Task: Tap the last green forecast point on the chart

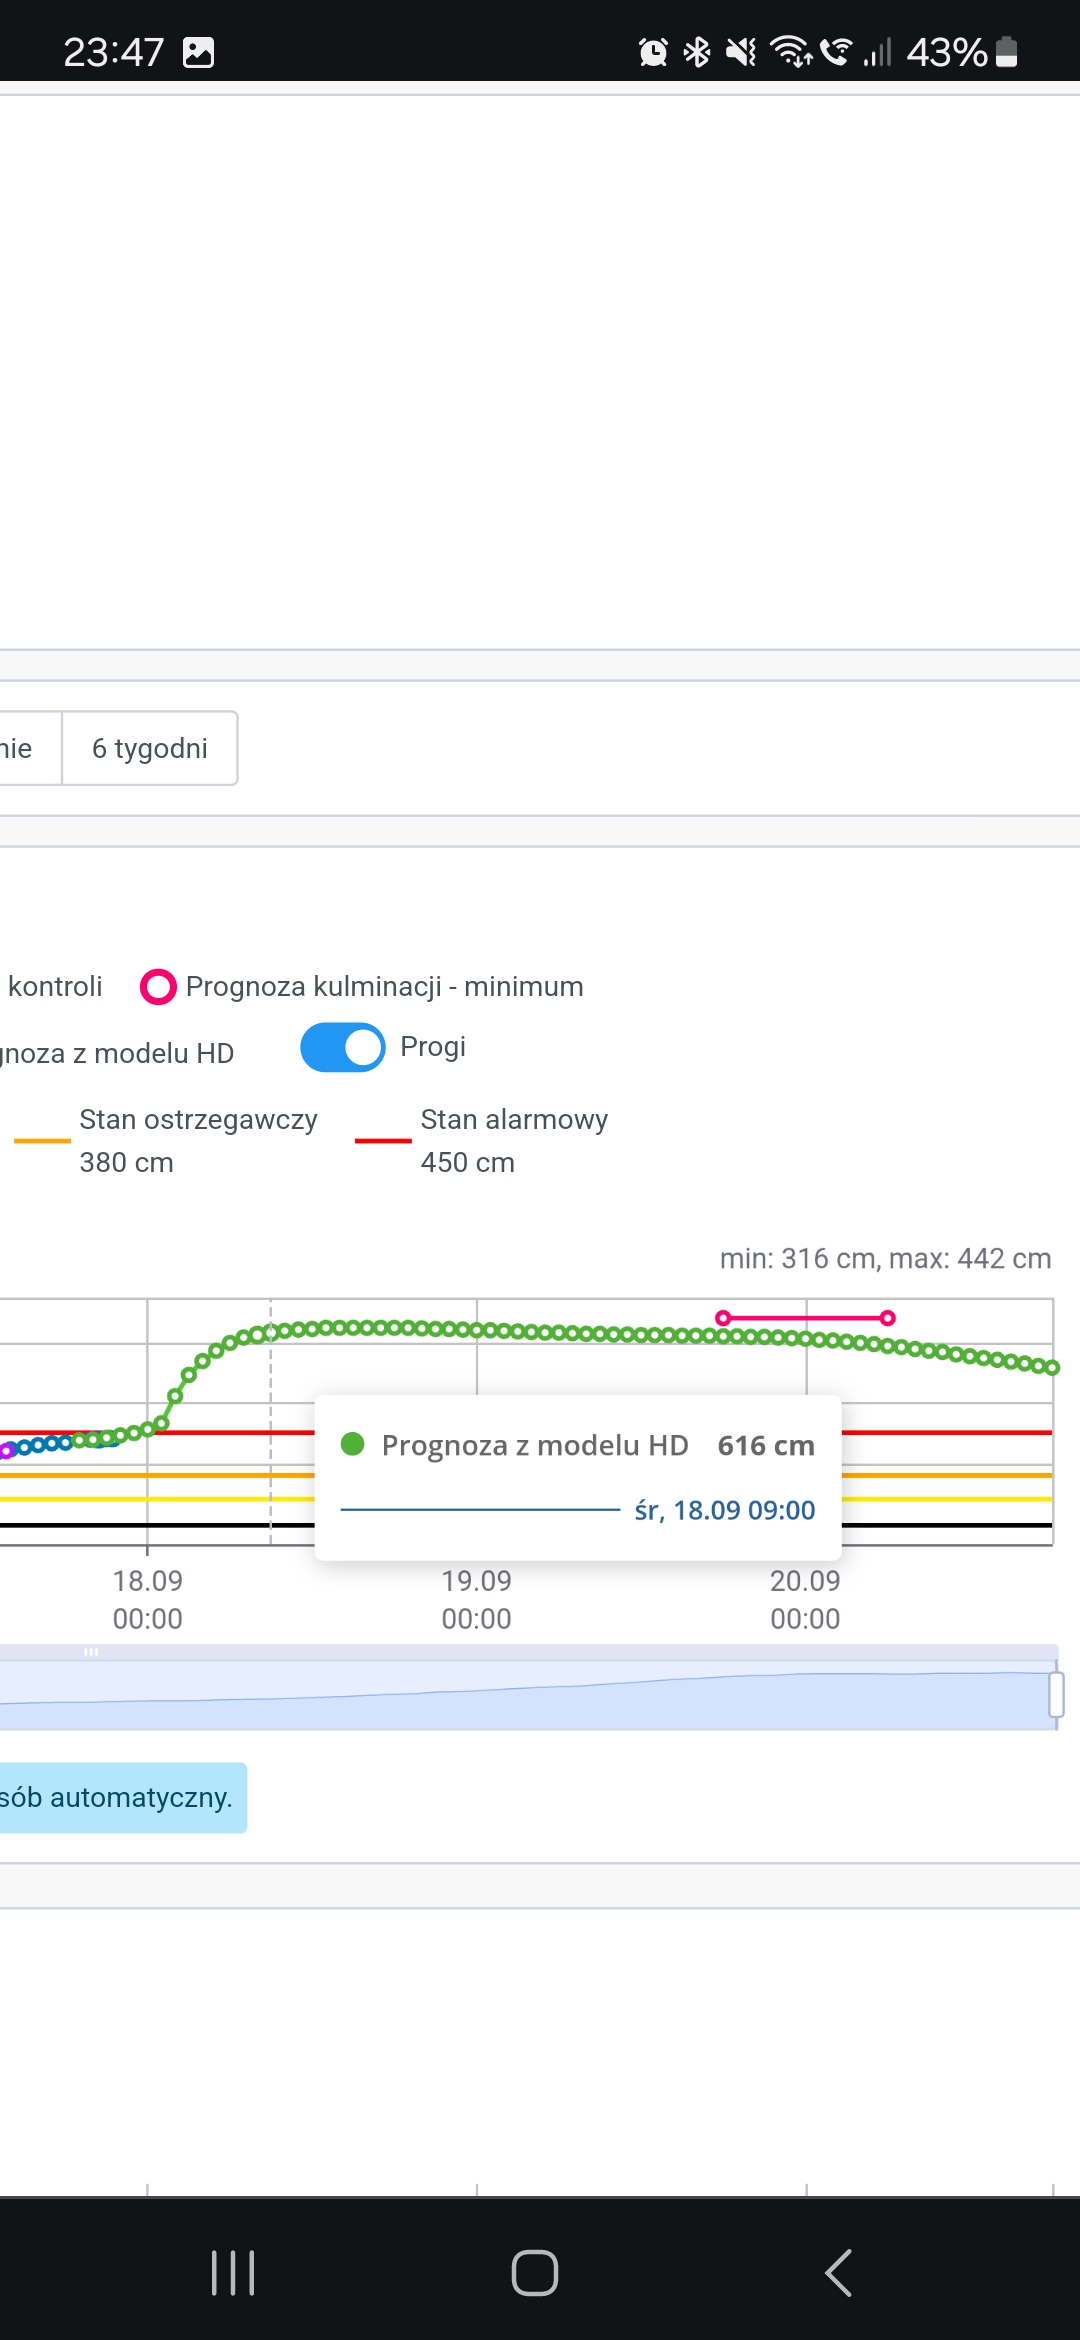Action: pyautogui.click(x=1052, y=1368)
